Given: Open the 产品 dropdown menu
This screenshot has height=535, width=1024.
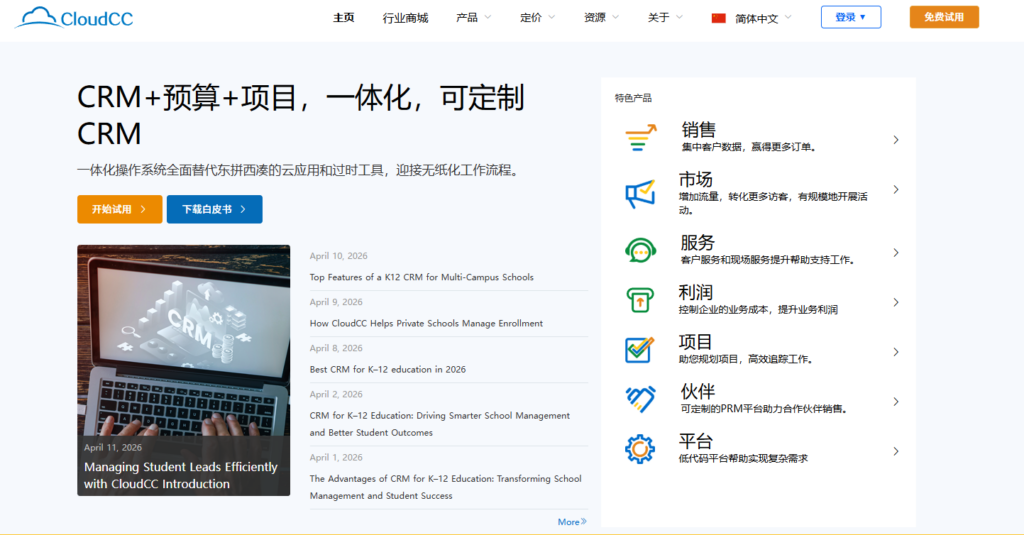Looking at the screenshot, I should (x=473, y=18).
